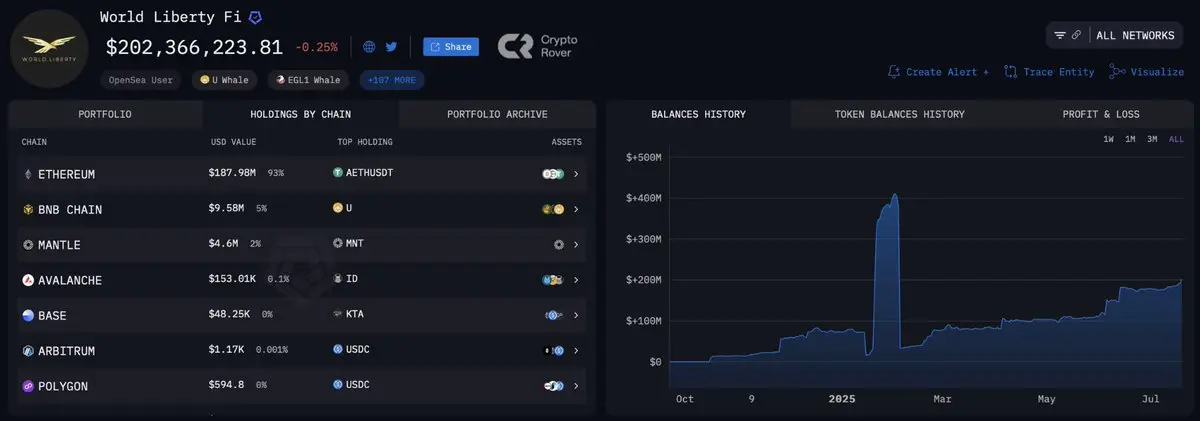
Task: Set chart range to 1M
Action: tap(1130, 139)
